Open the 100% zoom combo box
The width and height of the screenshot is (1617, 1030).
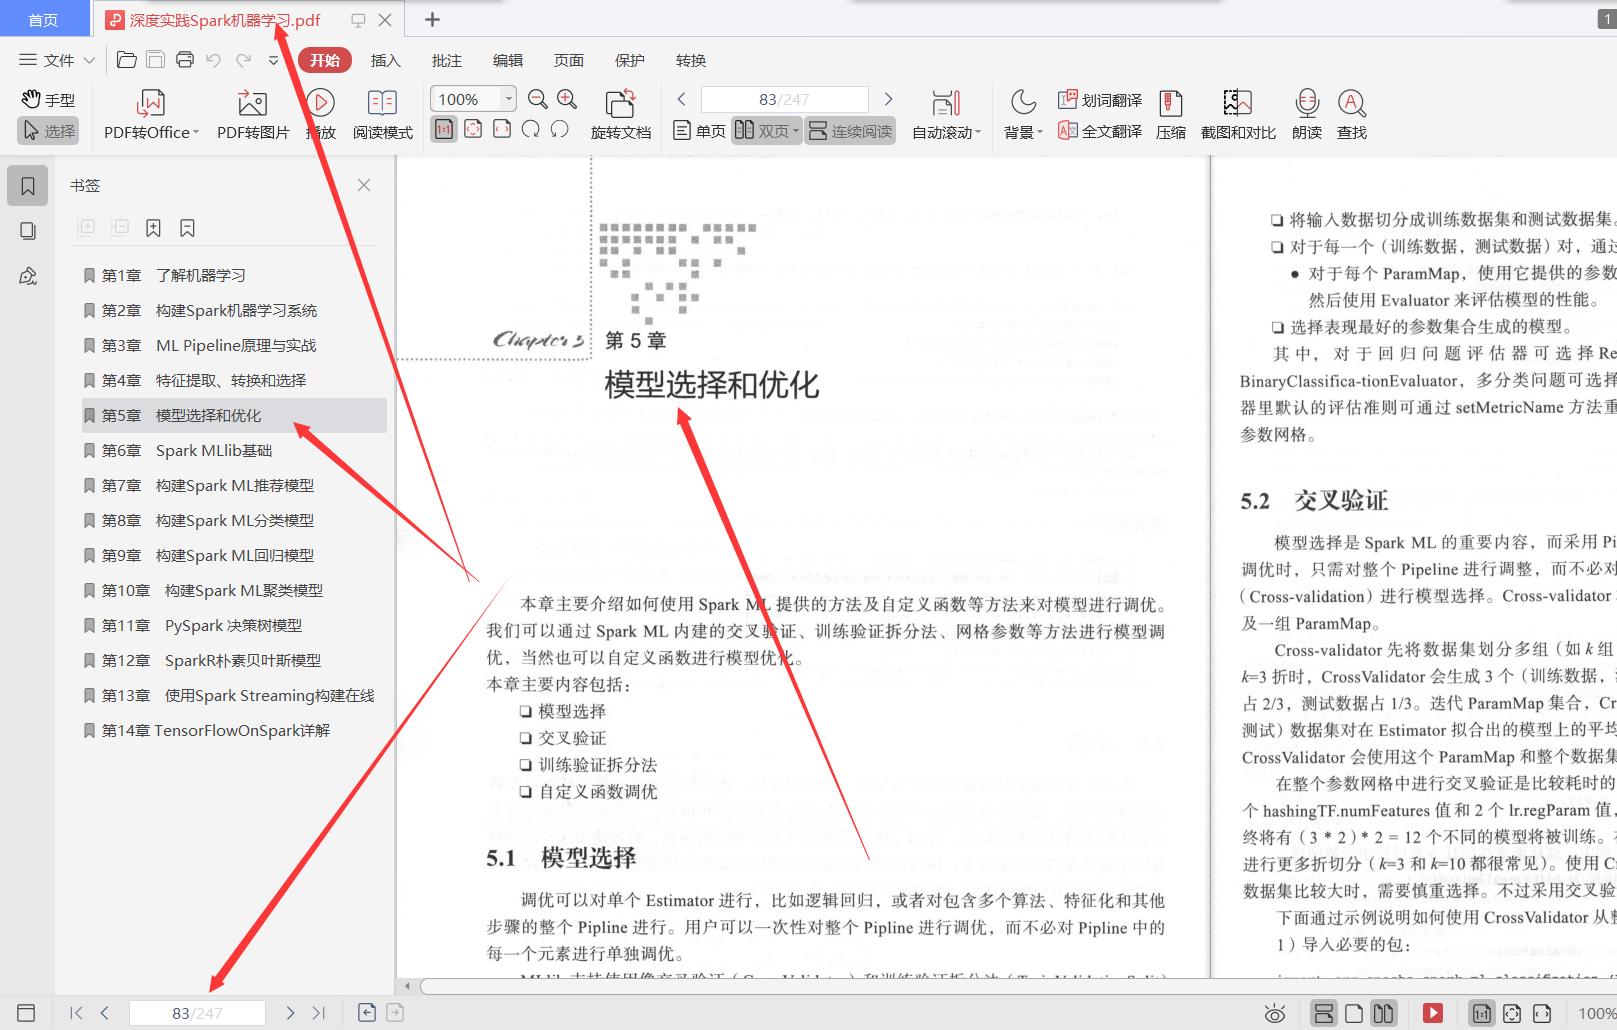point(473,99)
